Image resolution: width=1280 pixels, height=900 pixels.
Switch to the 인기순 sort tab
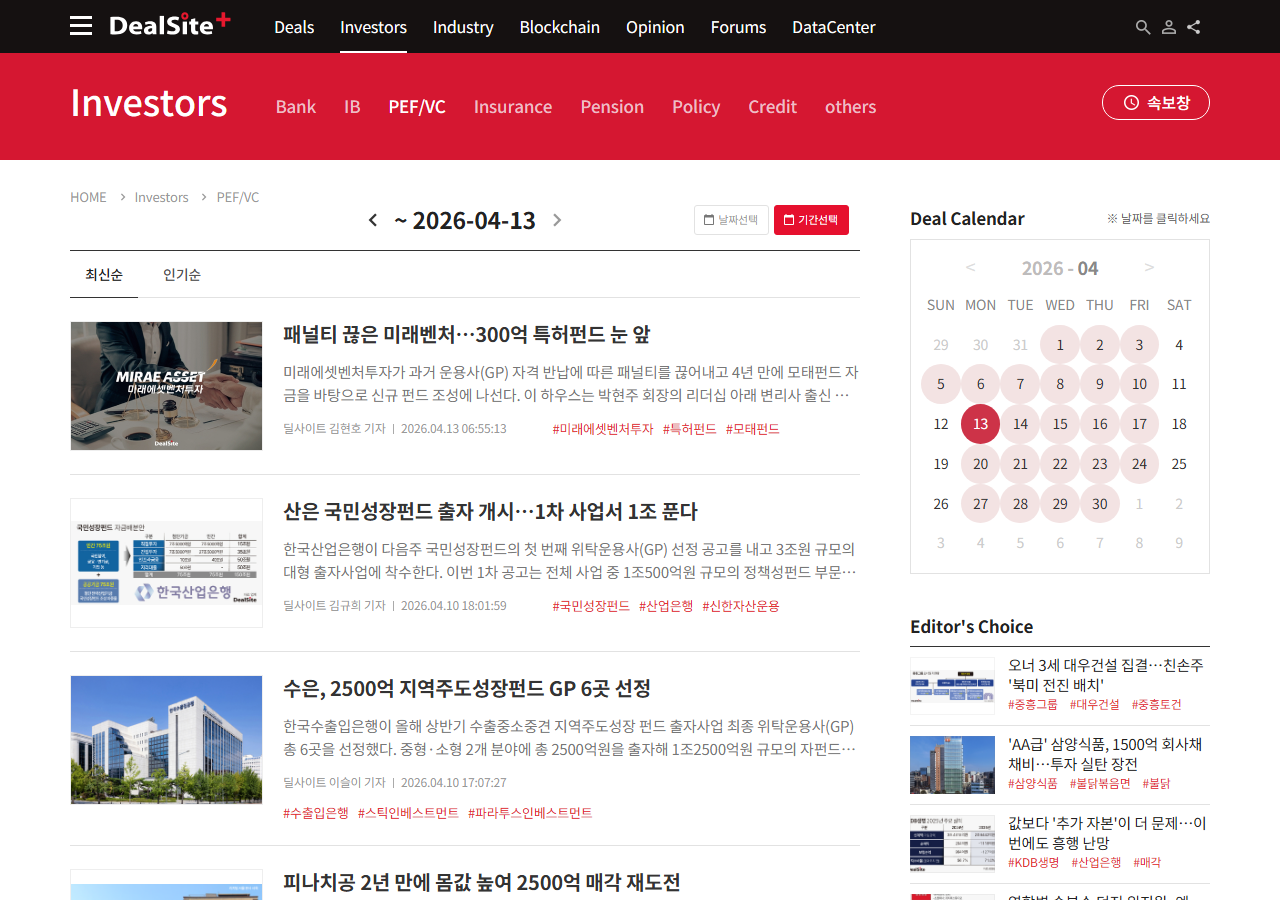pyautogui.click(x=182, y=275)
